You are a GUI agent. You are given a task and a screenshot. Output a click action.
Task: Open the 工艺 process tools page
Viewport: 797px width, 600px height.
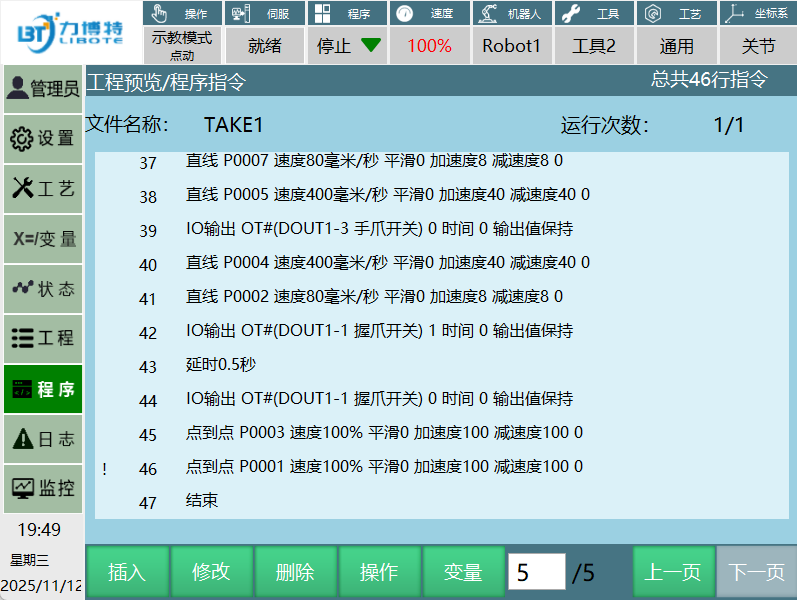42,189
